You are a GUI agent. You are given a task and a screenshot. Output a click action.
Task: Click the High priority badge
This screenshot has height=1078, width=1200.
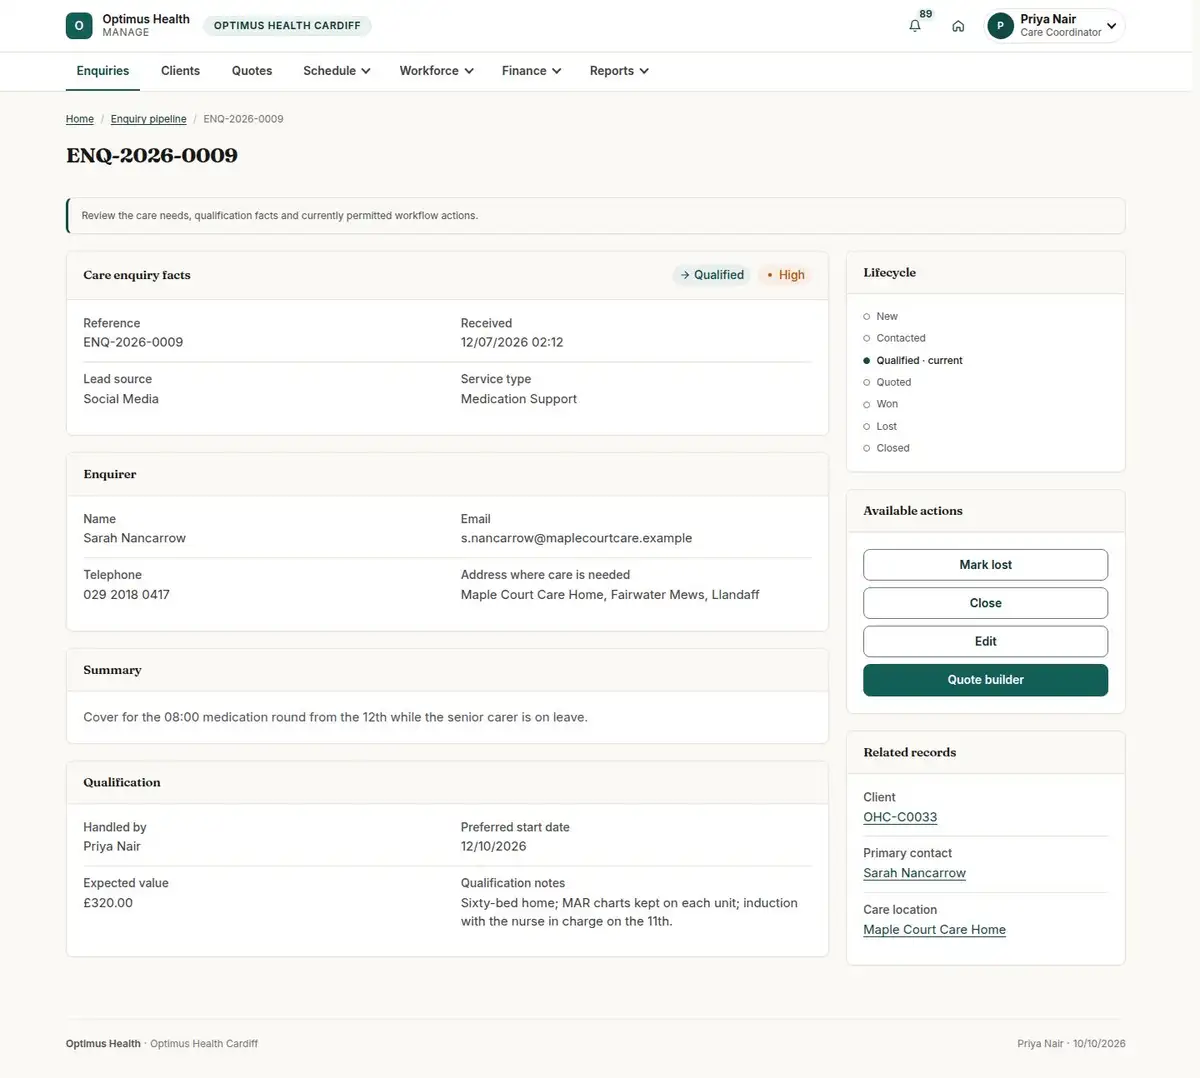(786, 275)
